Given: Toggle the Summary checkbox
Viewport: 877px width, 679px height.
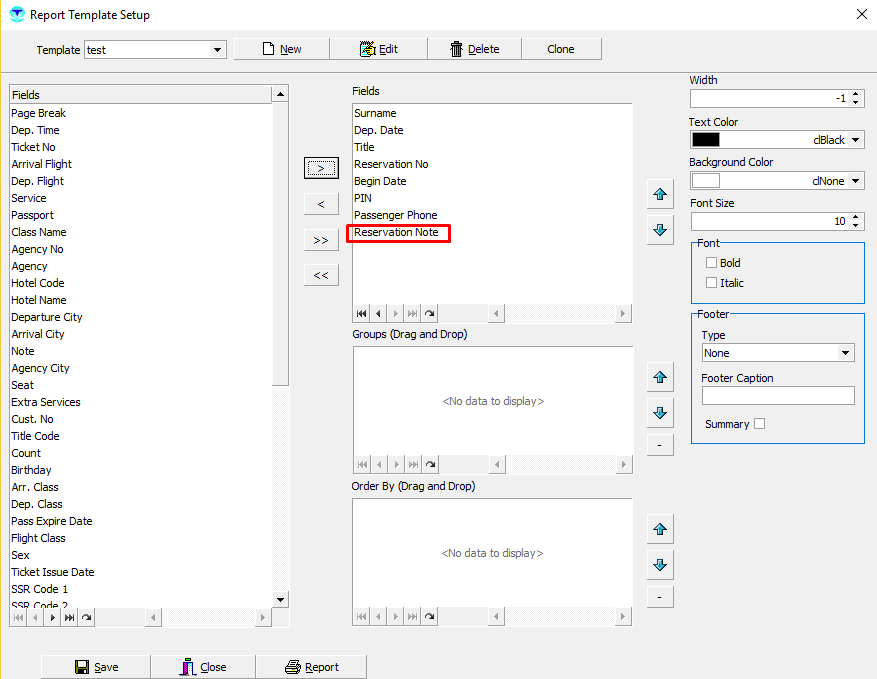Looking at the screenshot, I should pyautogui.click(x=760, y=424).
